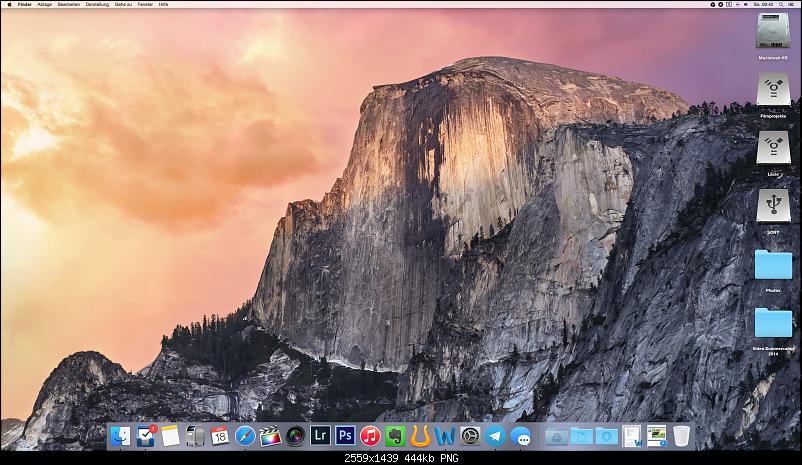Open the Trash in the Dock
The width and height of the screenshot is (802, 465).
click(681, 436)
